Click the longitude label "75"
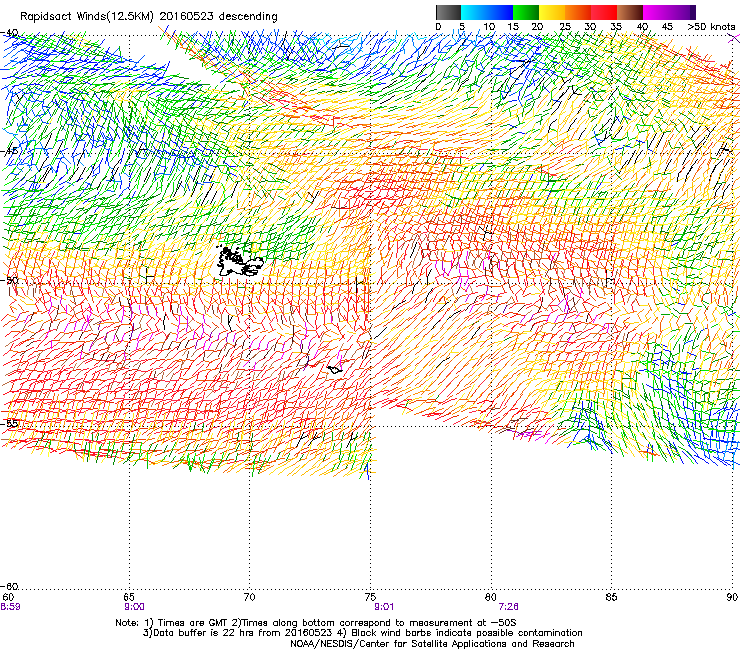 coord(370,597)
